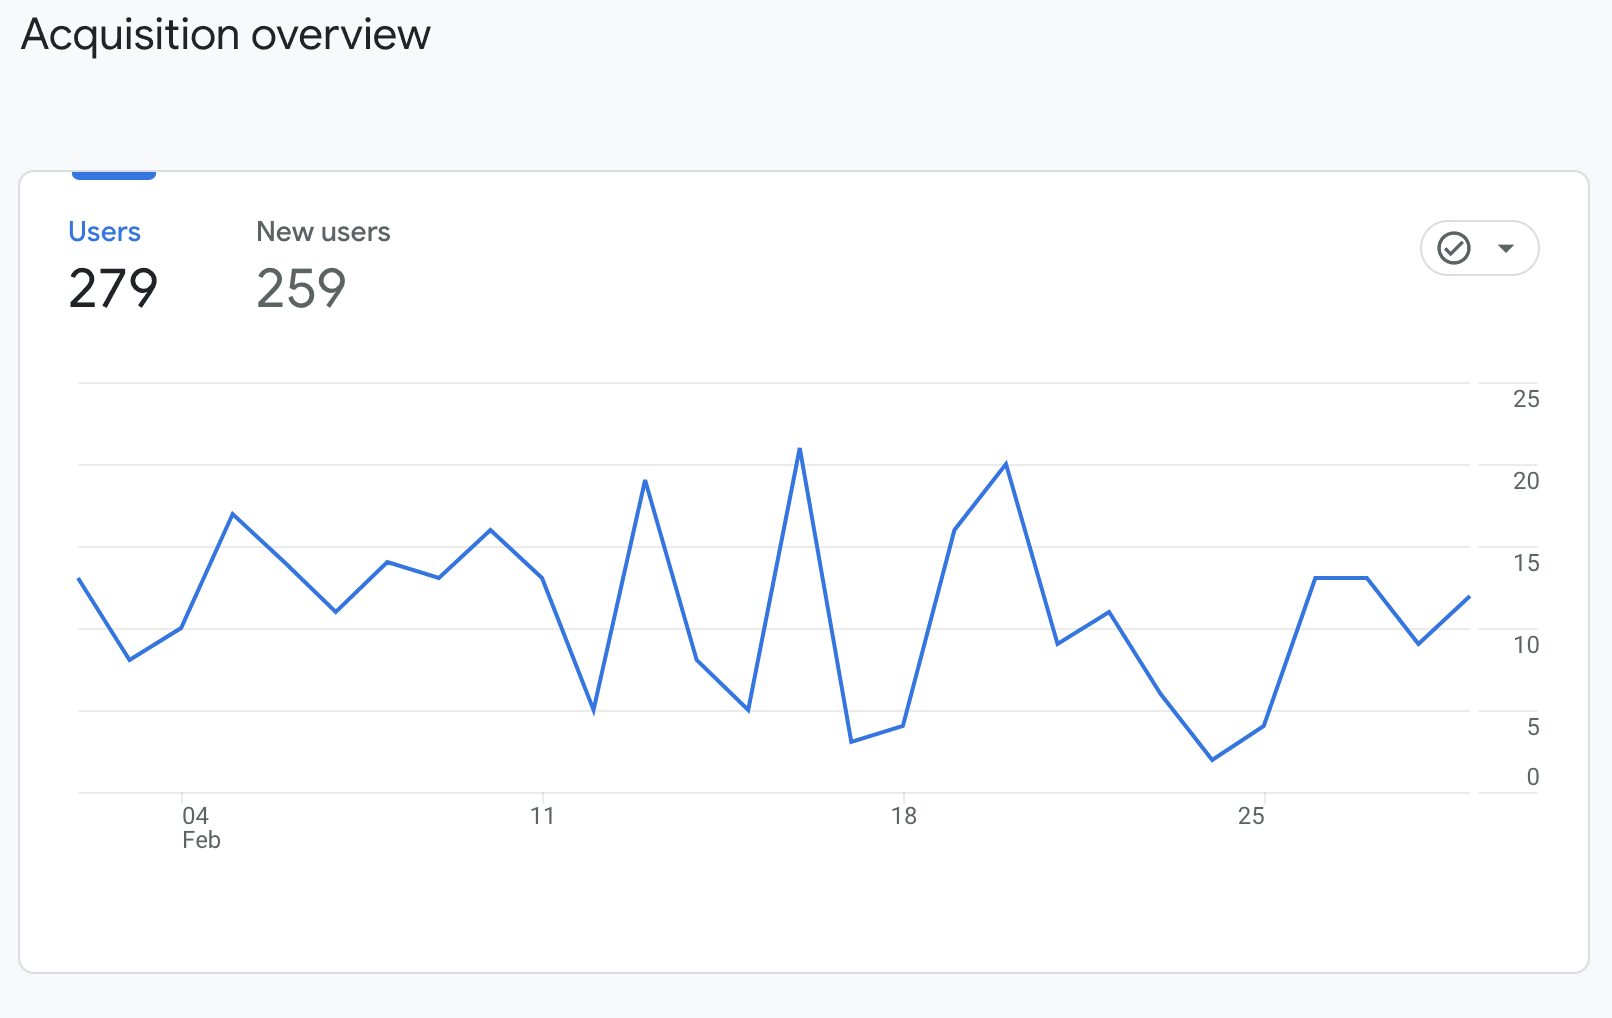Image resolution: width=1612 pixels, height=1018 pixels.
Task: Click the 18 date axis label
Action: click(x=904, y=816)
